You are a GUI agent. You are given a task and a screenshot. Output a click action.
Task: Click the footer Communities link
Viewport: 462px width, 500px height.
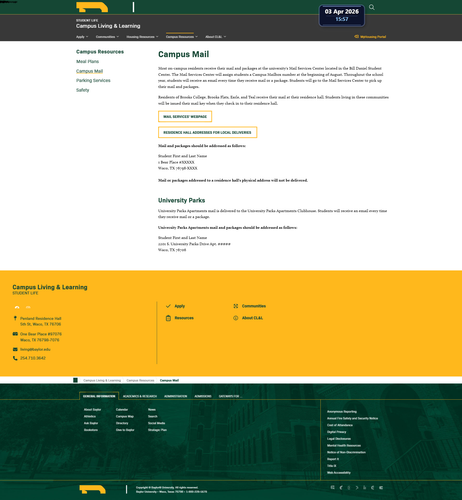click(254, 306)
